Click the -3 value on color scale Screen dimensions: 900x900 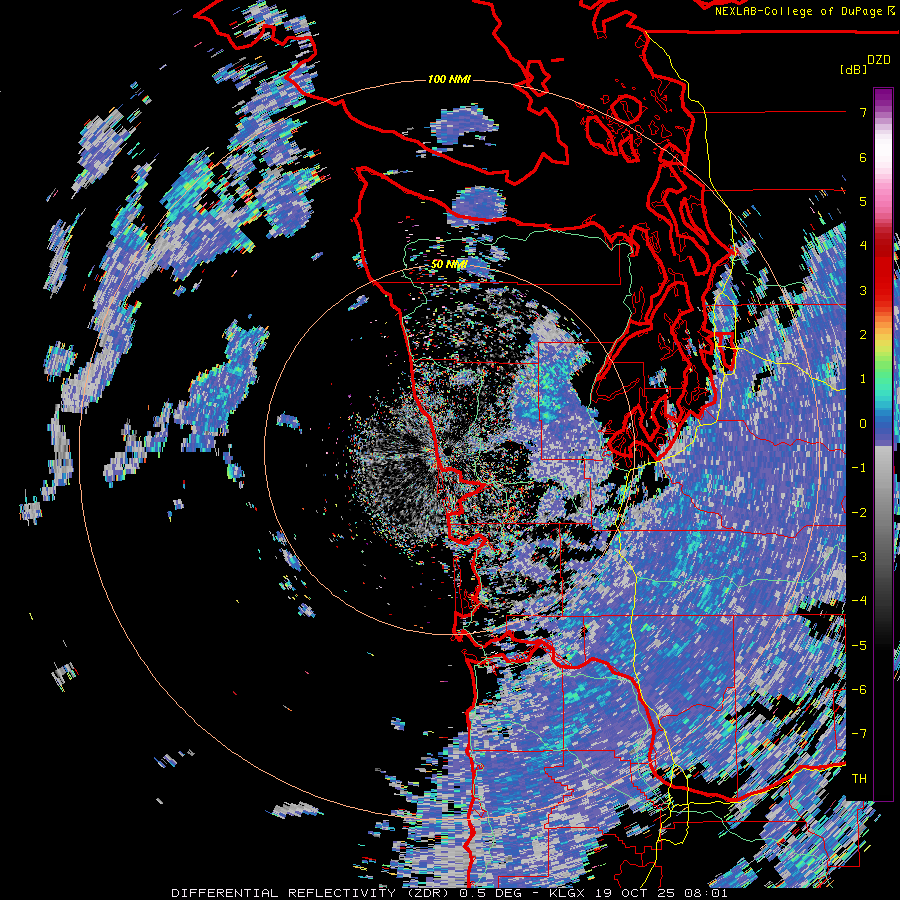tap(859, 557)
